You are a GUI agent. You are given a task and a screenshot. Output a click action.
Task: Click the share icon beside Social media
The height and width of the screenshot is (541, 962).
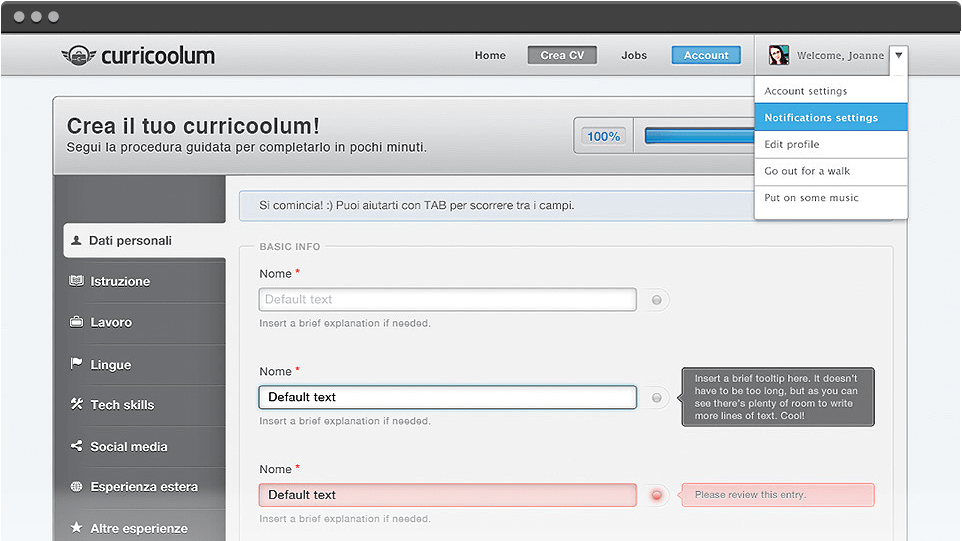coord(76,447)
